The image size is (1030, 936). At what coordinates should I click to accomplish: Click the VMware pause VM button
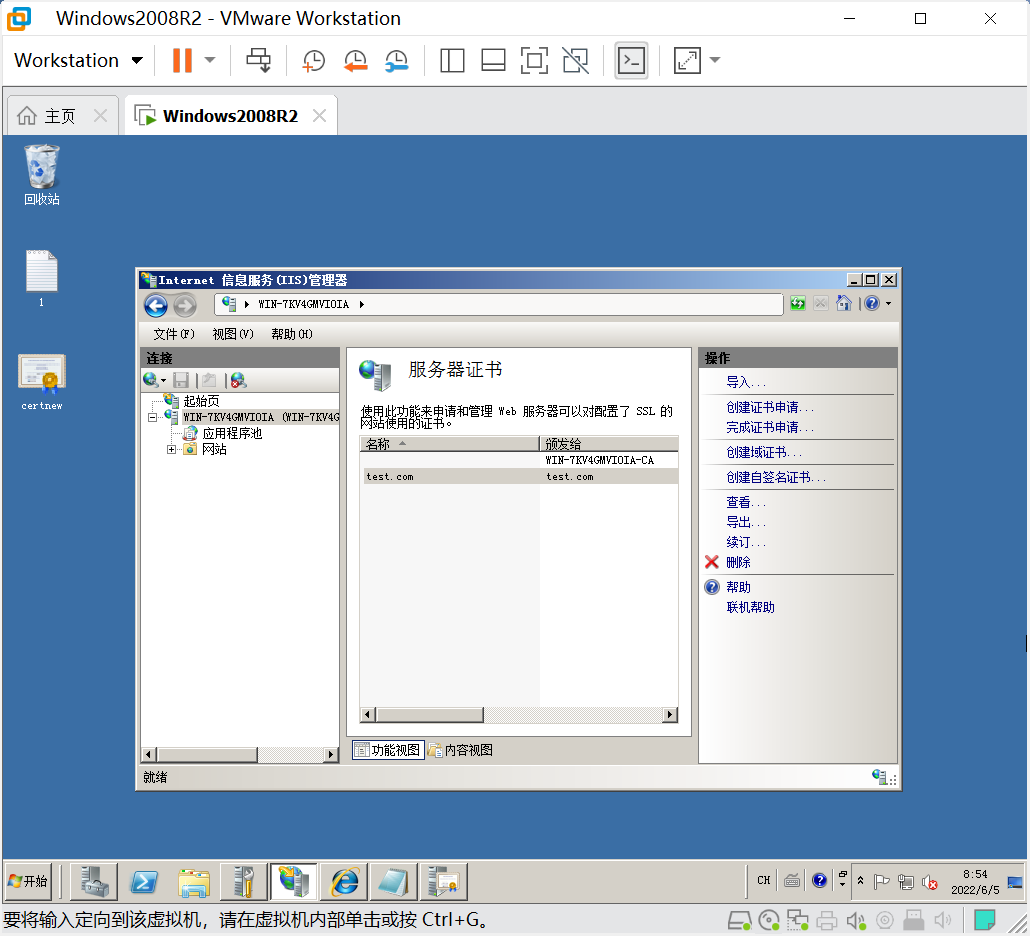182,60
